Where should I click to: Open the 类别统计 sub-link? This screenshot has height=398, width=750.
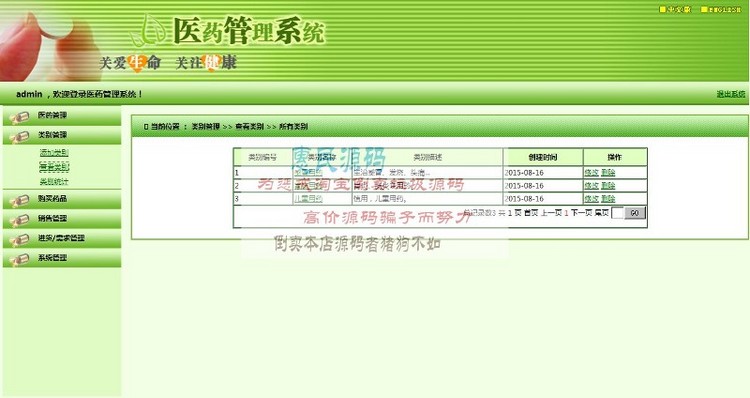click(x=54, y=182)
